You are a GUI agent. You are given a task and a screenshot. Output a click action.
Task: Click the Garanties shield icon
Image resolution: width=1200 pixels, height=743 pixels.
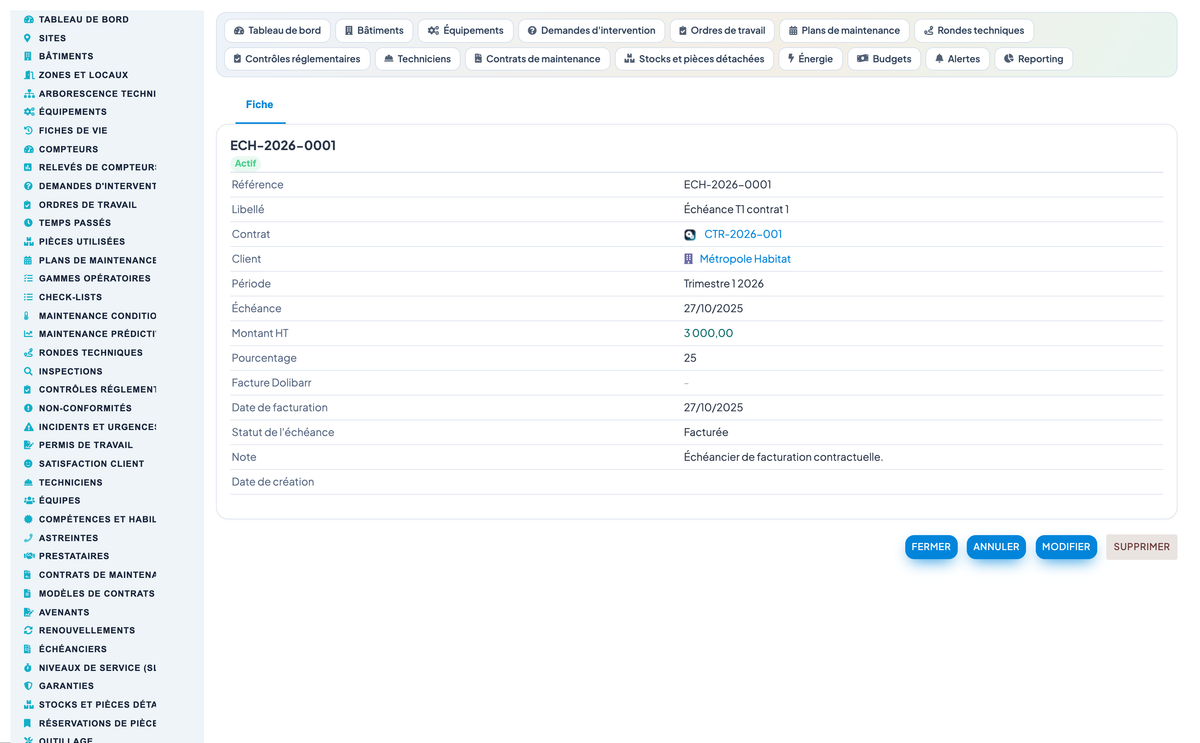[x=28, y=686]
